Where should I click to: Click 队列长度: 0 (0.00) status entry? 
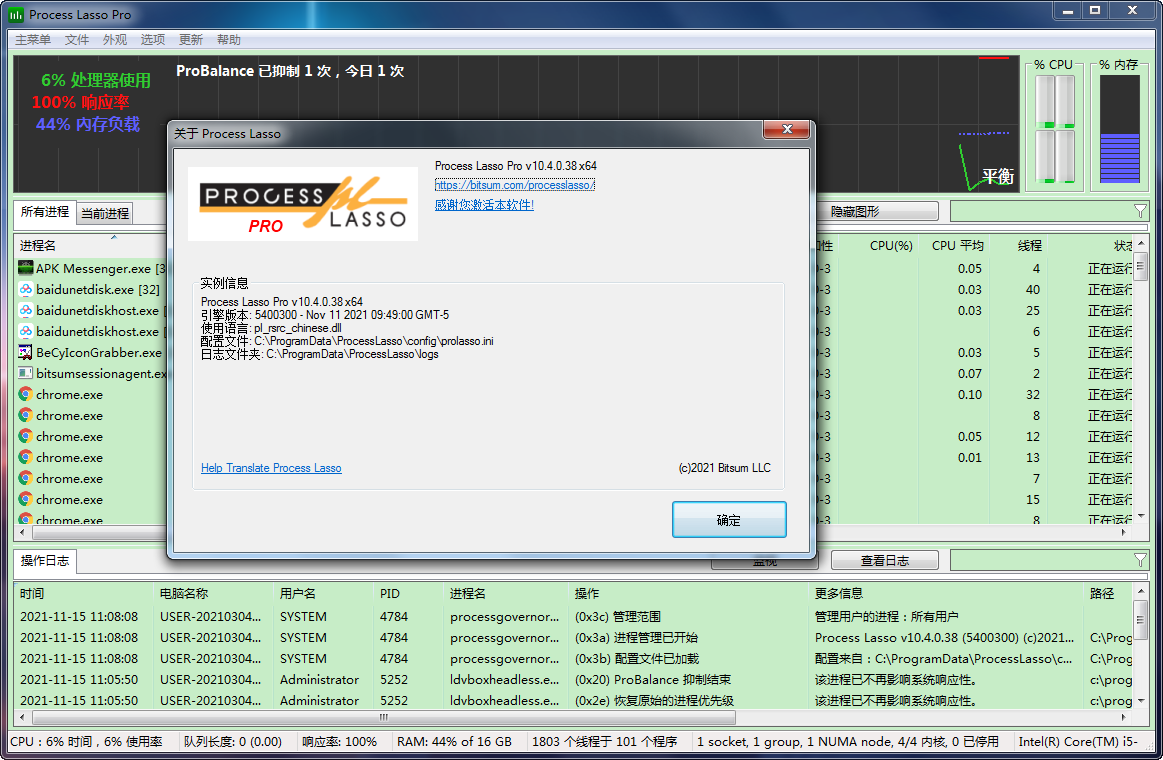[x=232, y=741]
